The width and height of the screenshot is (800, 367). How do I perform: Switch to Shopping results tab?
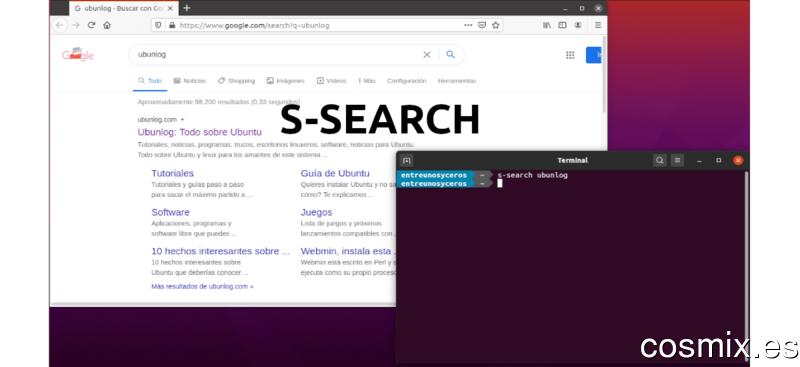point(236,81)
